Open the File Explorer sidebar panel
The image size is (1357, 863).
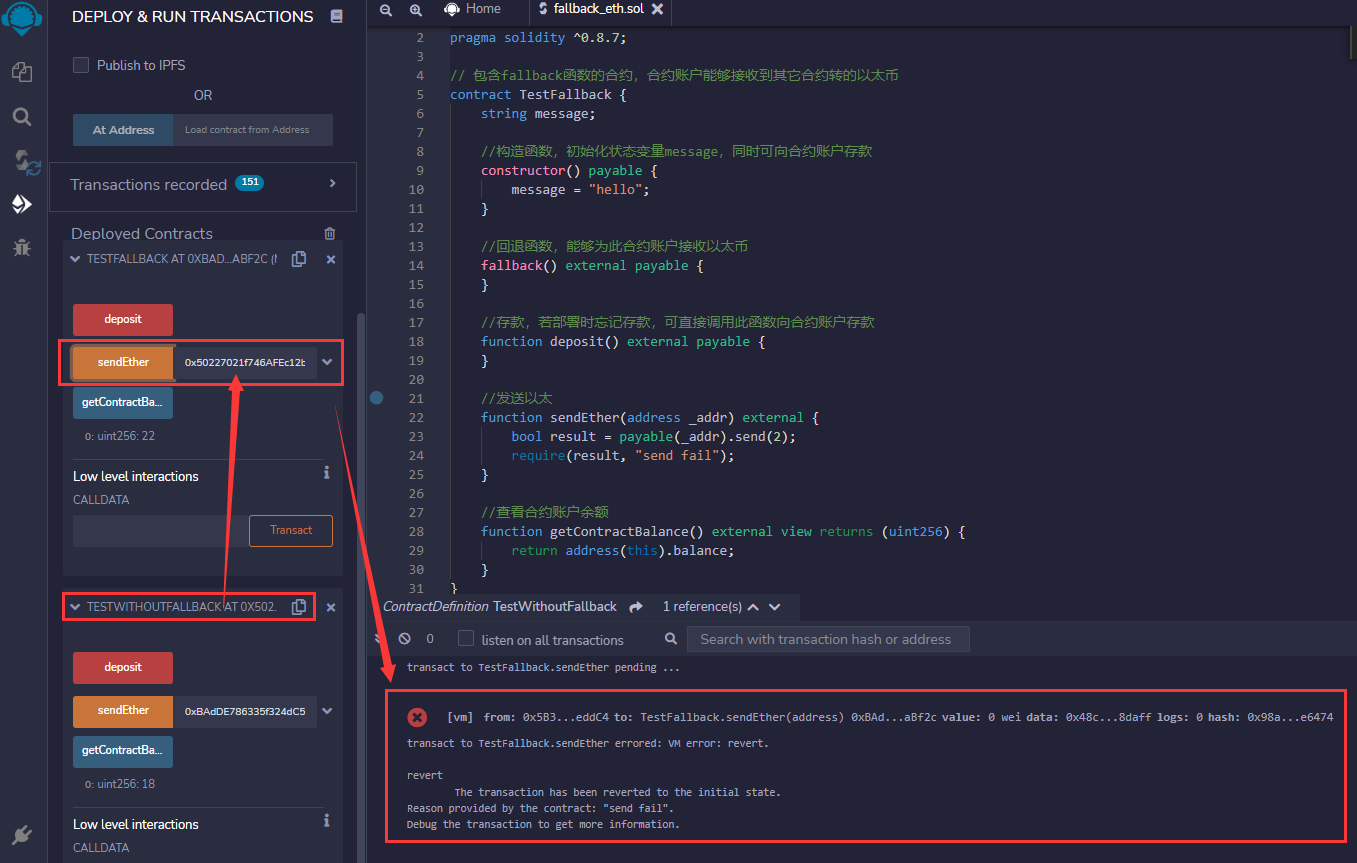22,72
